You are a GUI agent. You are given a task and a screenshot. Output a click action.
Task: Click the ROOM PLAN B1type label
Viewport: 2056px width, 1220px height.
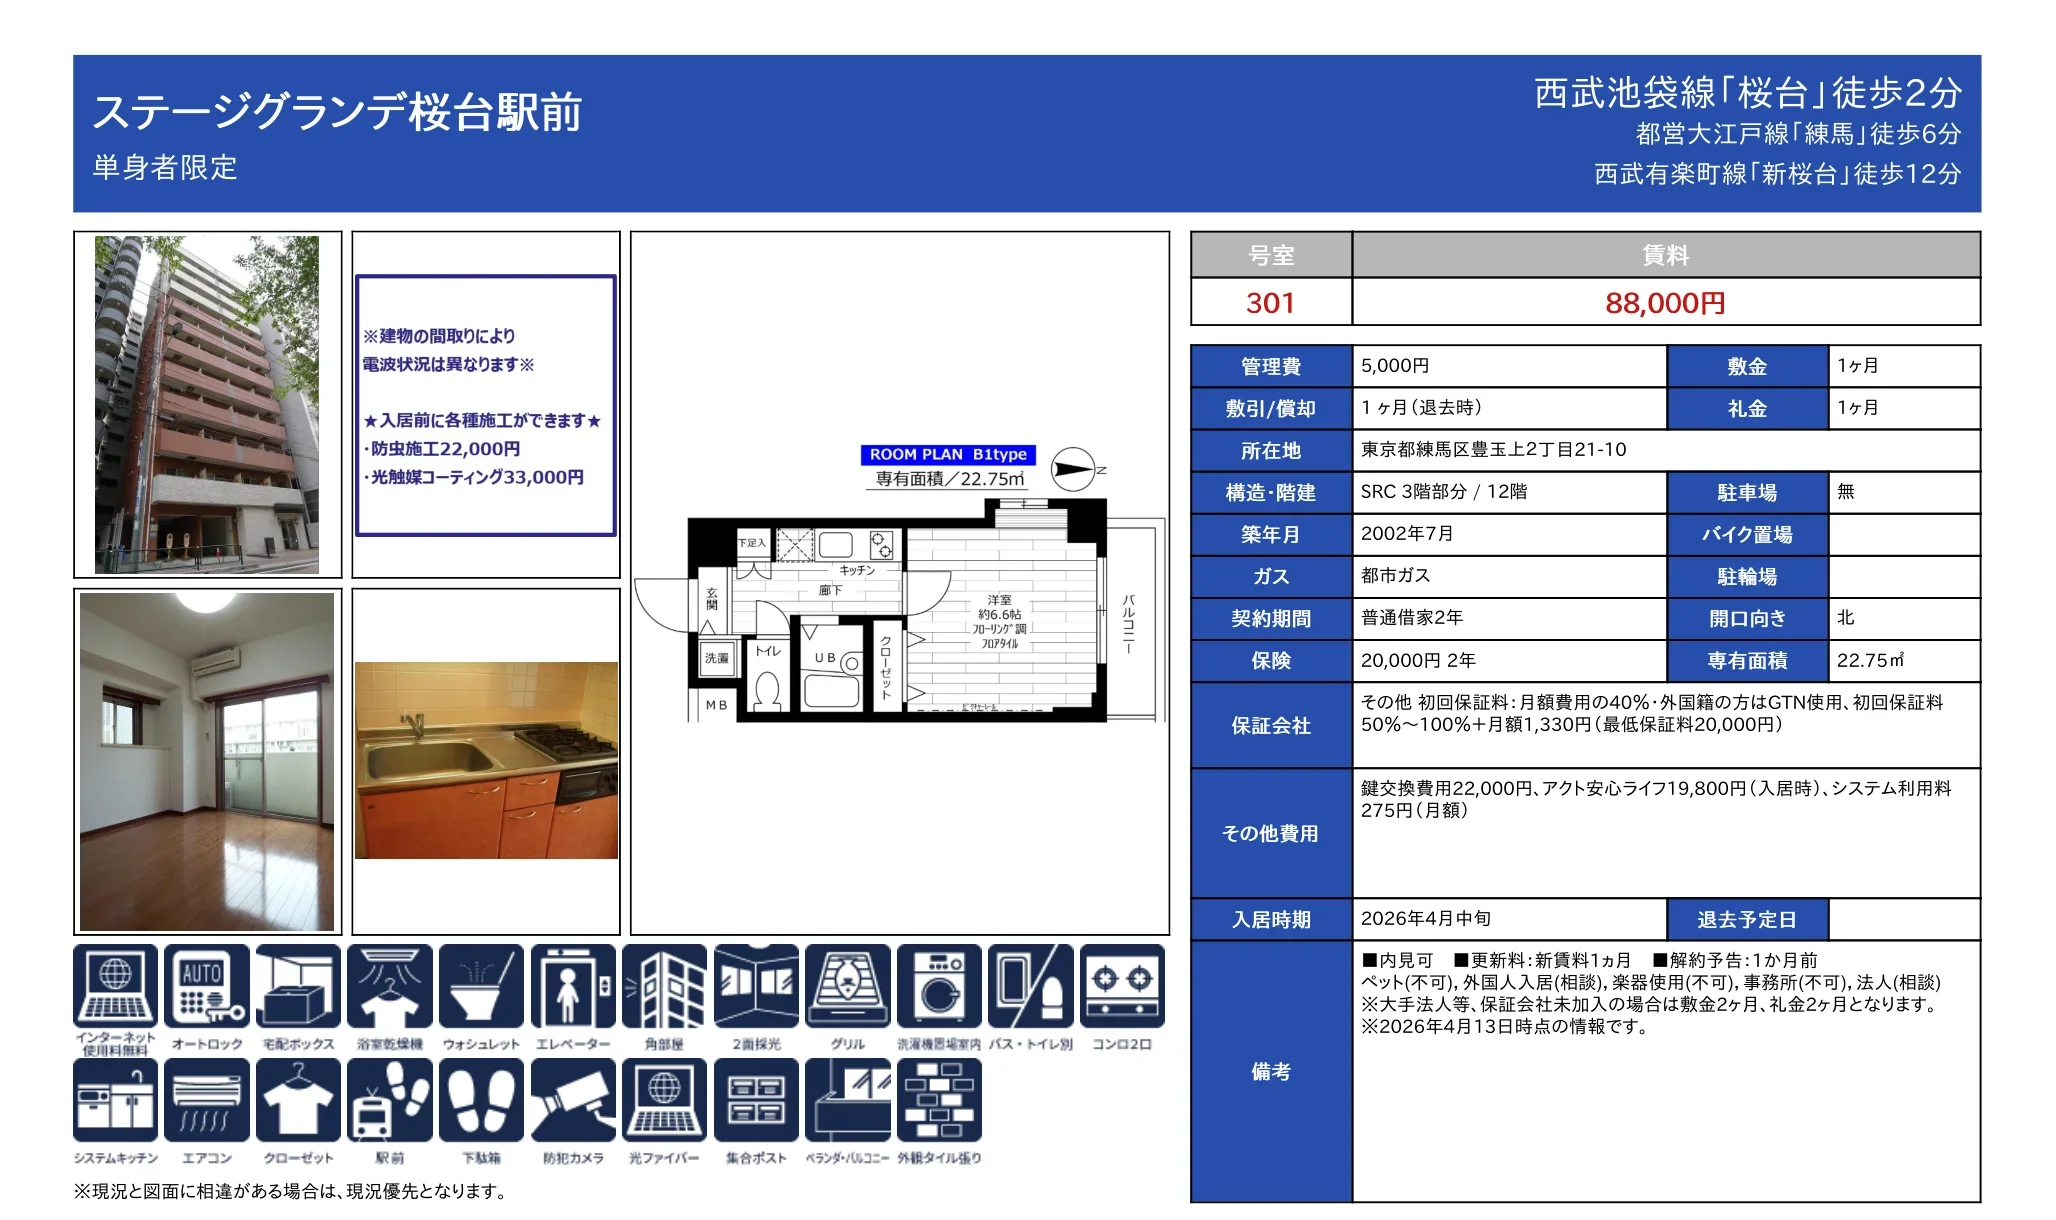(x=947, y=454)
